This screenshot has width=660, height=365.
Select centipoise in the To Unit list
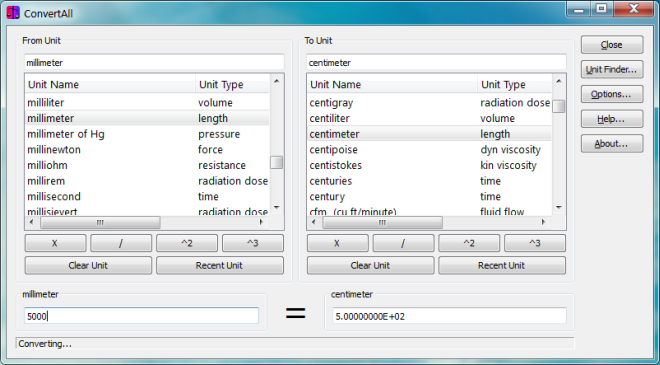429,149
